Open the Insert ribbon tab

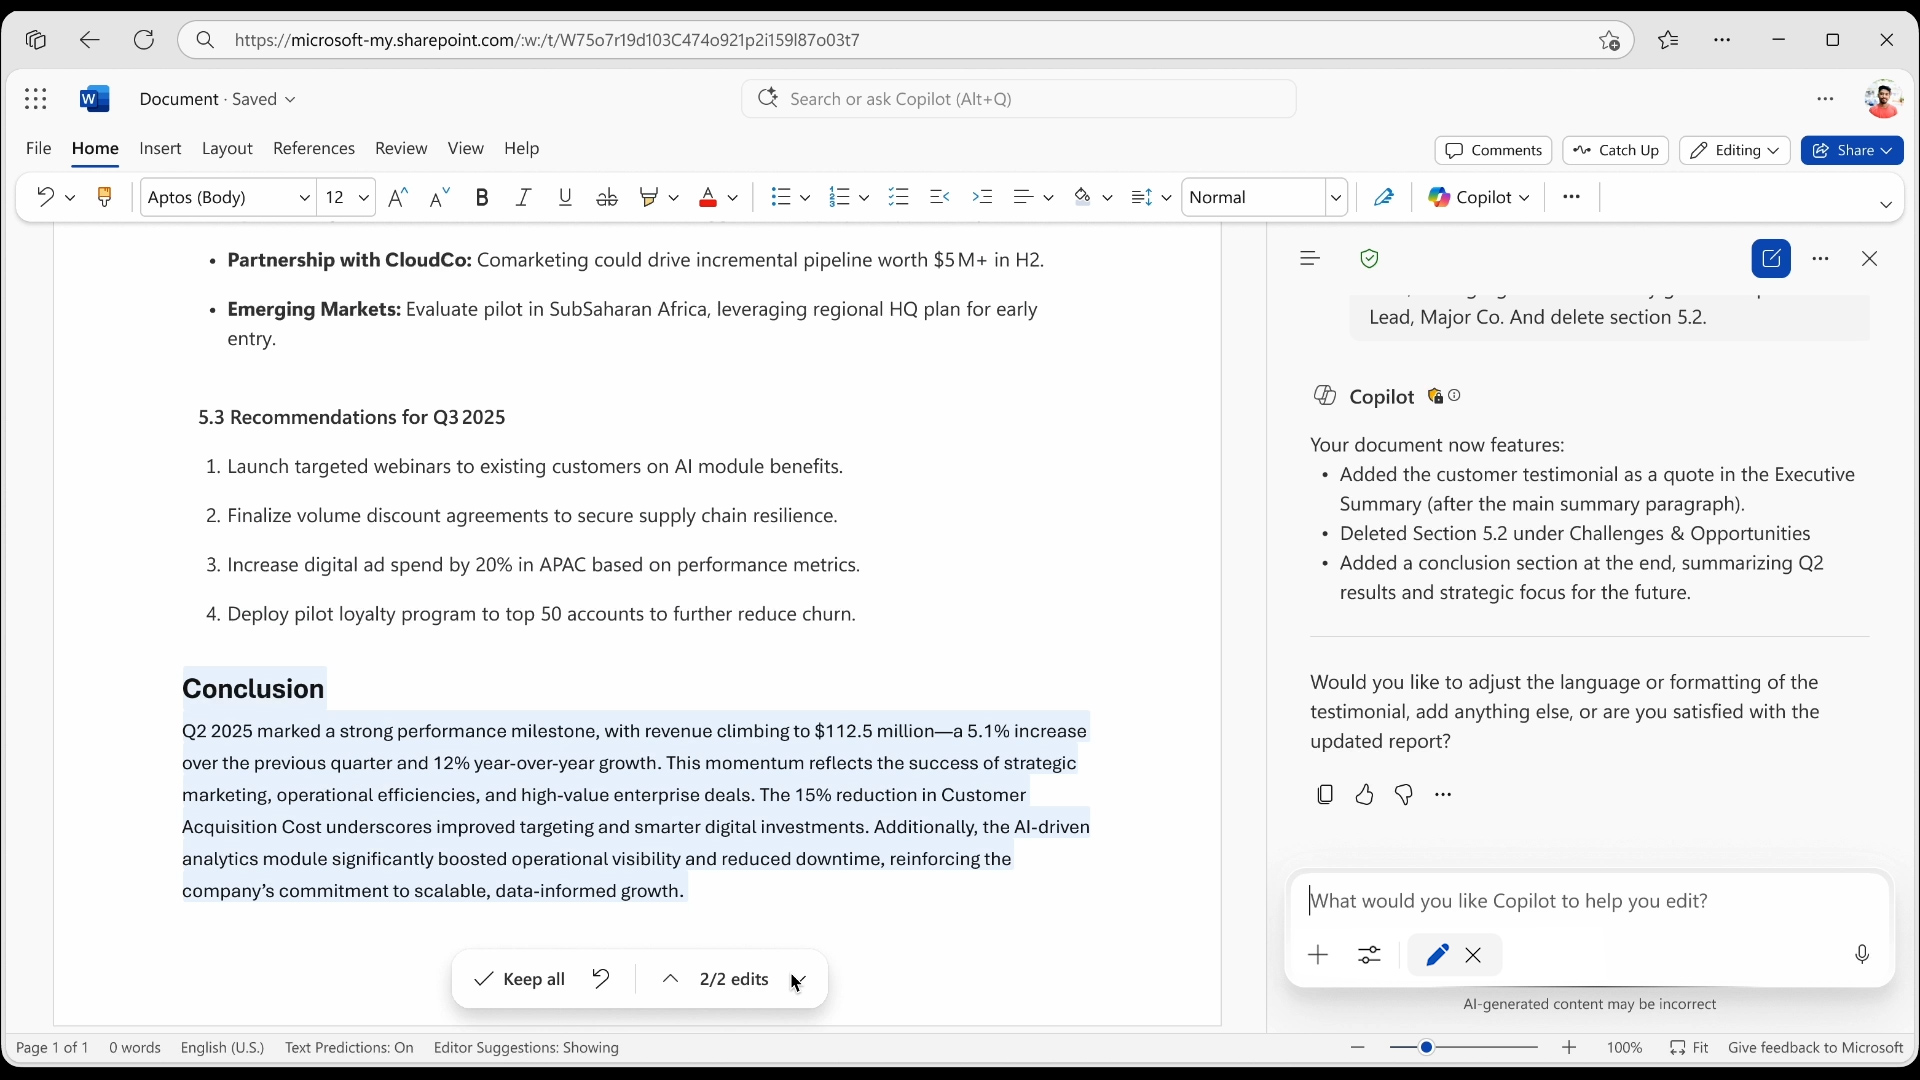click(x=160, y=148)
